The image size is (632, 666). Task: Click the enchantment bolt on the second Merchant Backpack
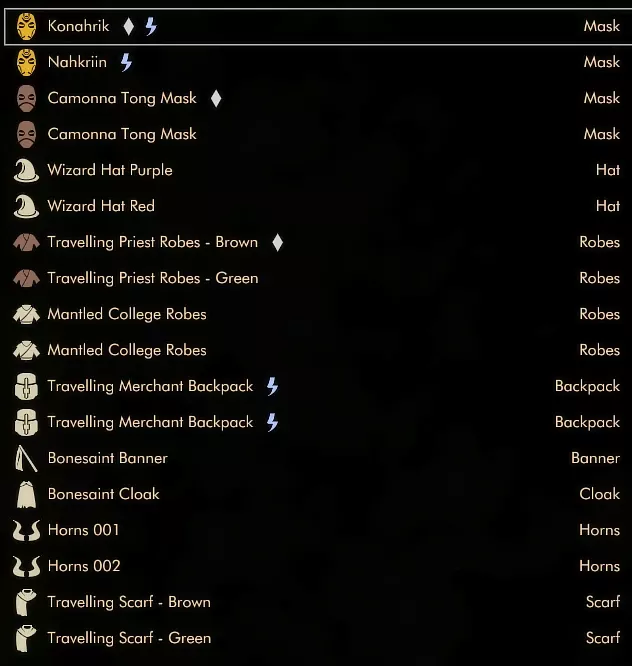[x=272, y=422]
